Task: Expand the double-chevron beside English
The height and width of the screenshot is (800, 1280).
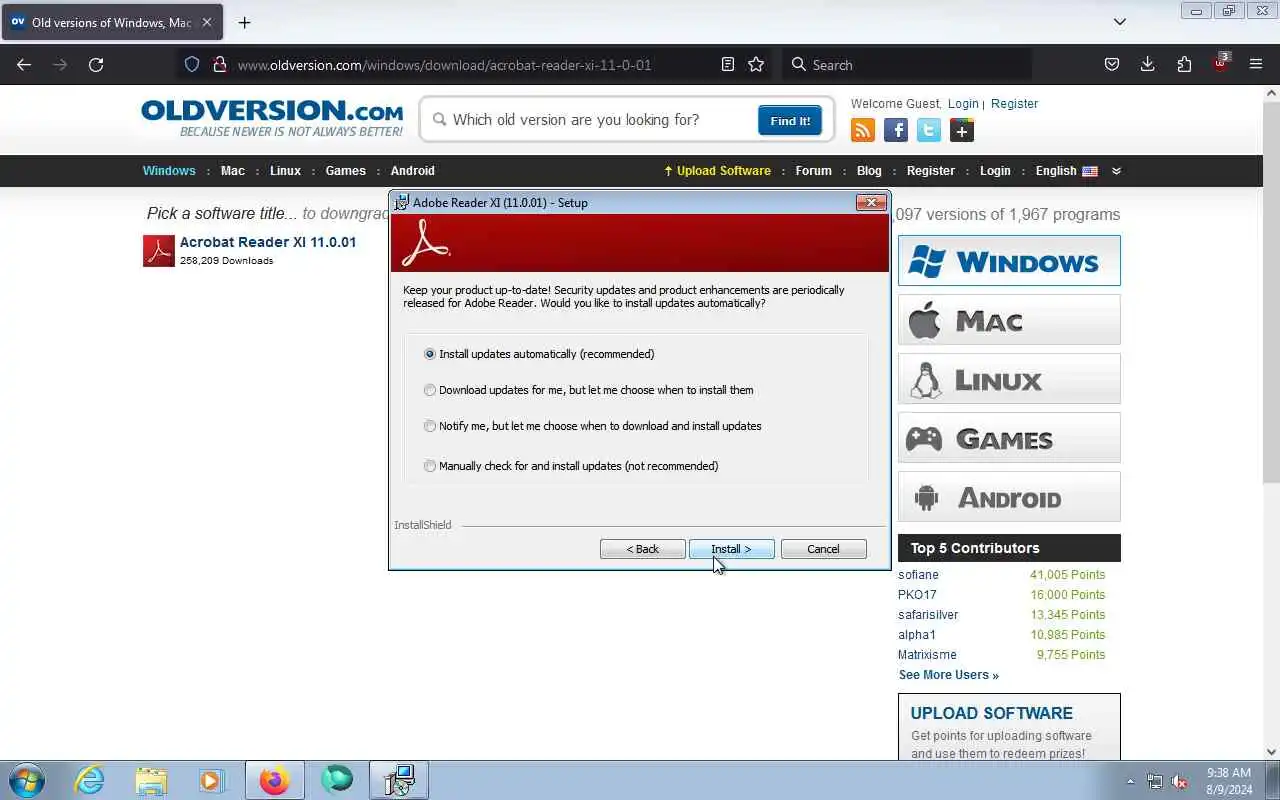Action: pos(1116,171)
